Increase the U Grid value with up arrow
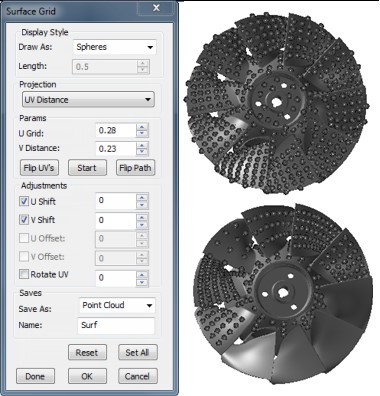Screen dimensions: 380x396 (x=142, y=127)
